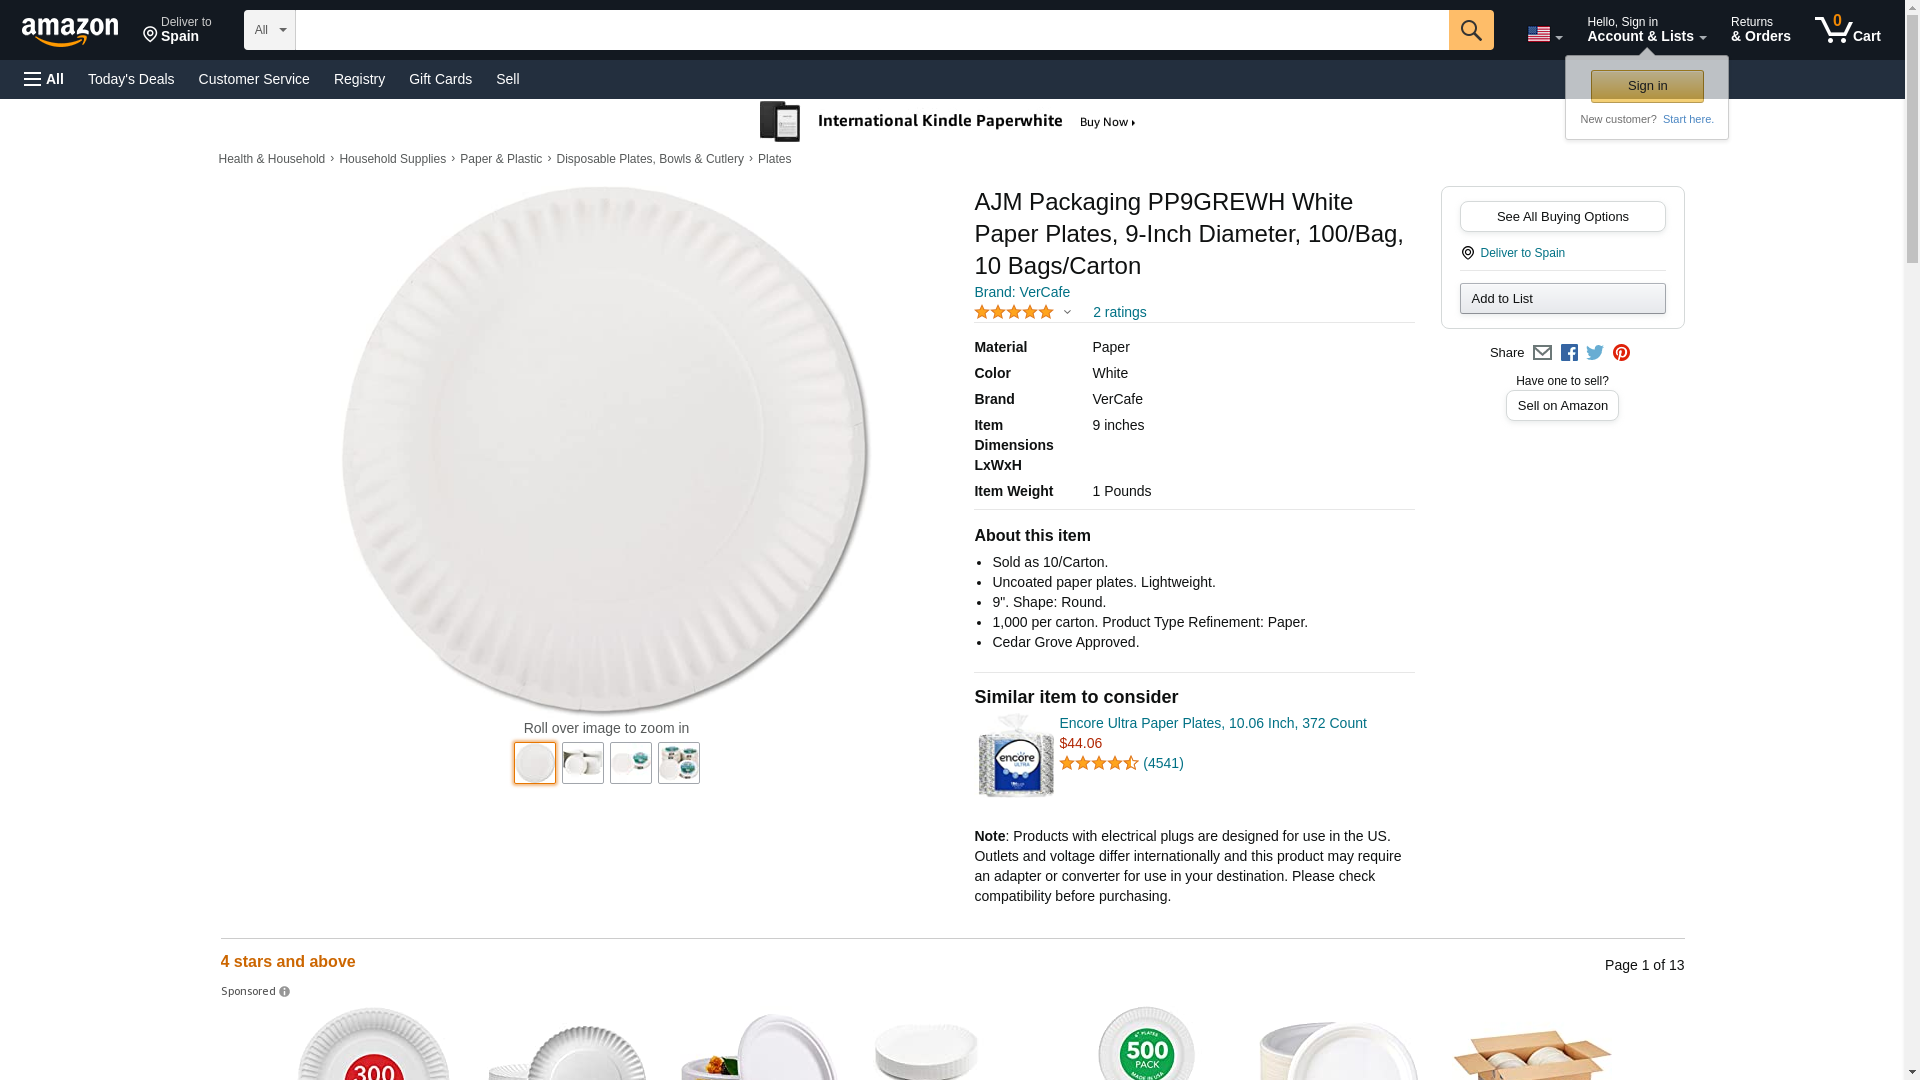Click See All Buying Options button
Image resolution: width=1920 pixels, height=1080 pixels.
pos(1562,217)
